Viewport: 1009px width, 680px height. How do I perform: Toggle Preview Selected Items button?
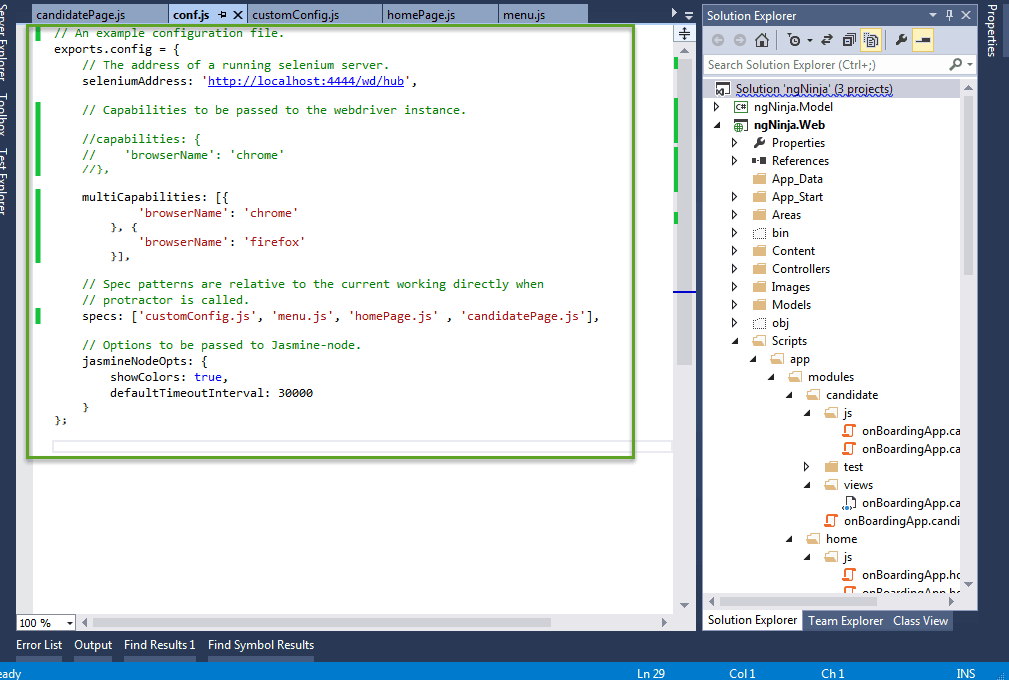coord(923,40)
